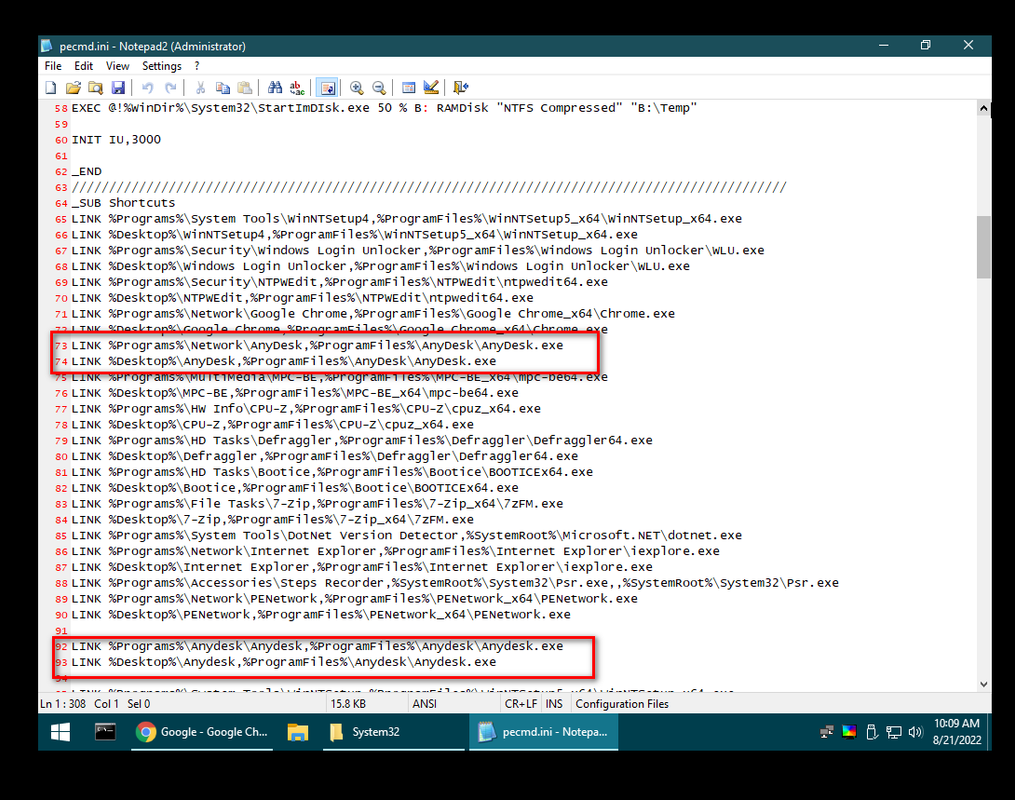Open a file using the Open folder icon
The image size is (1015, 800).
(x=73, y=87)
